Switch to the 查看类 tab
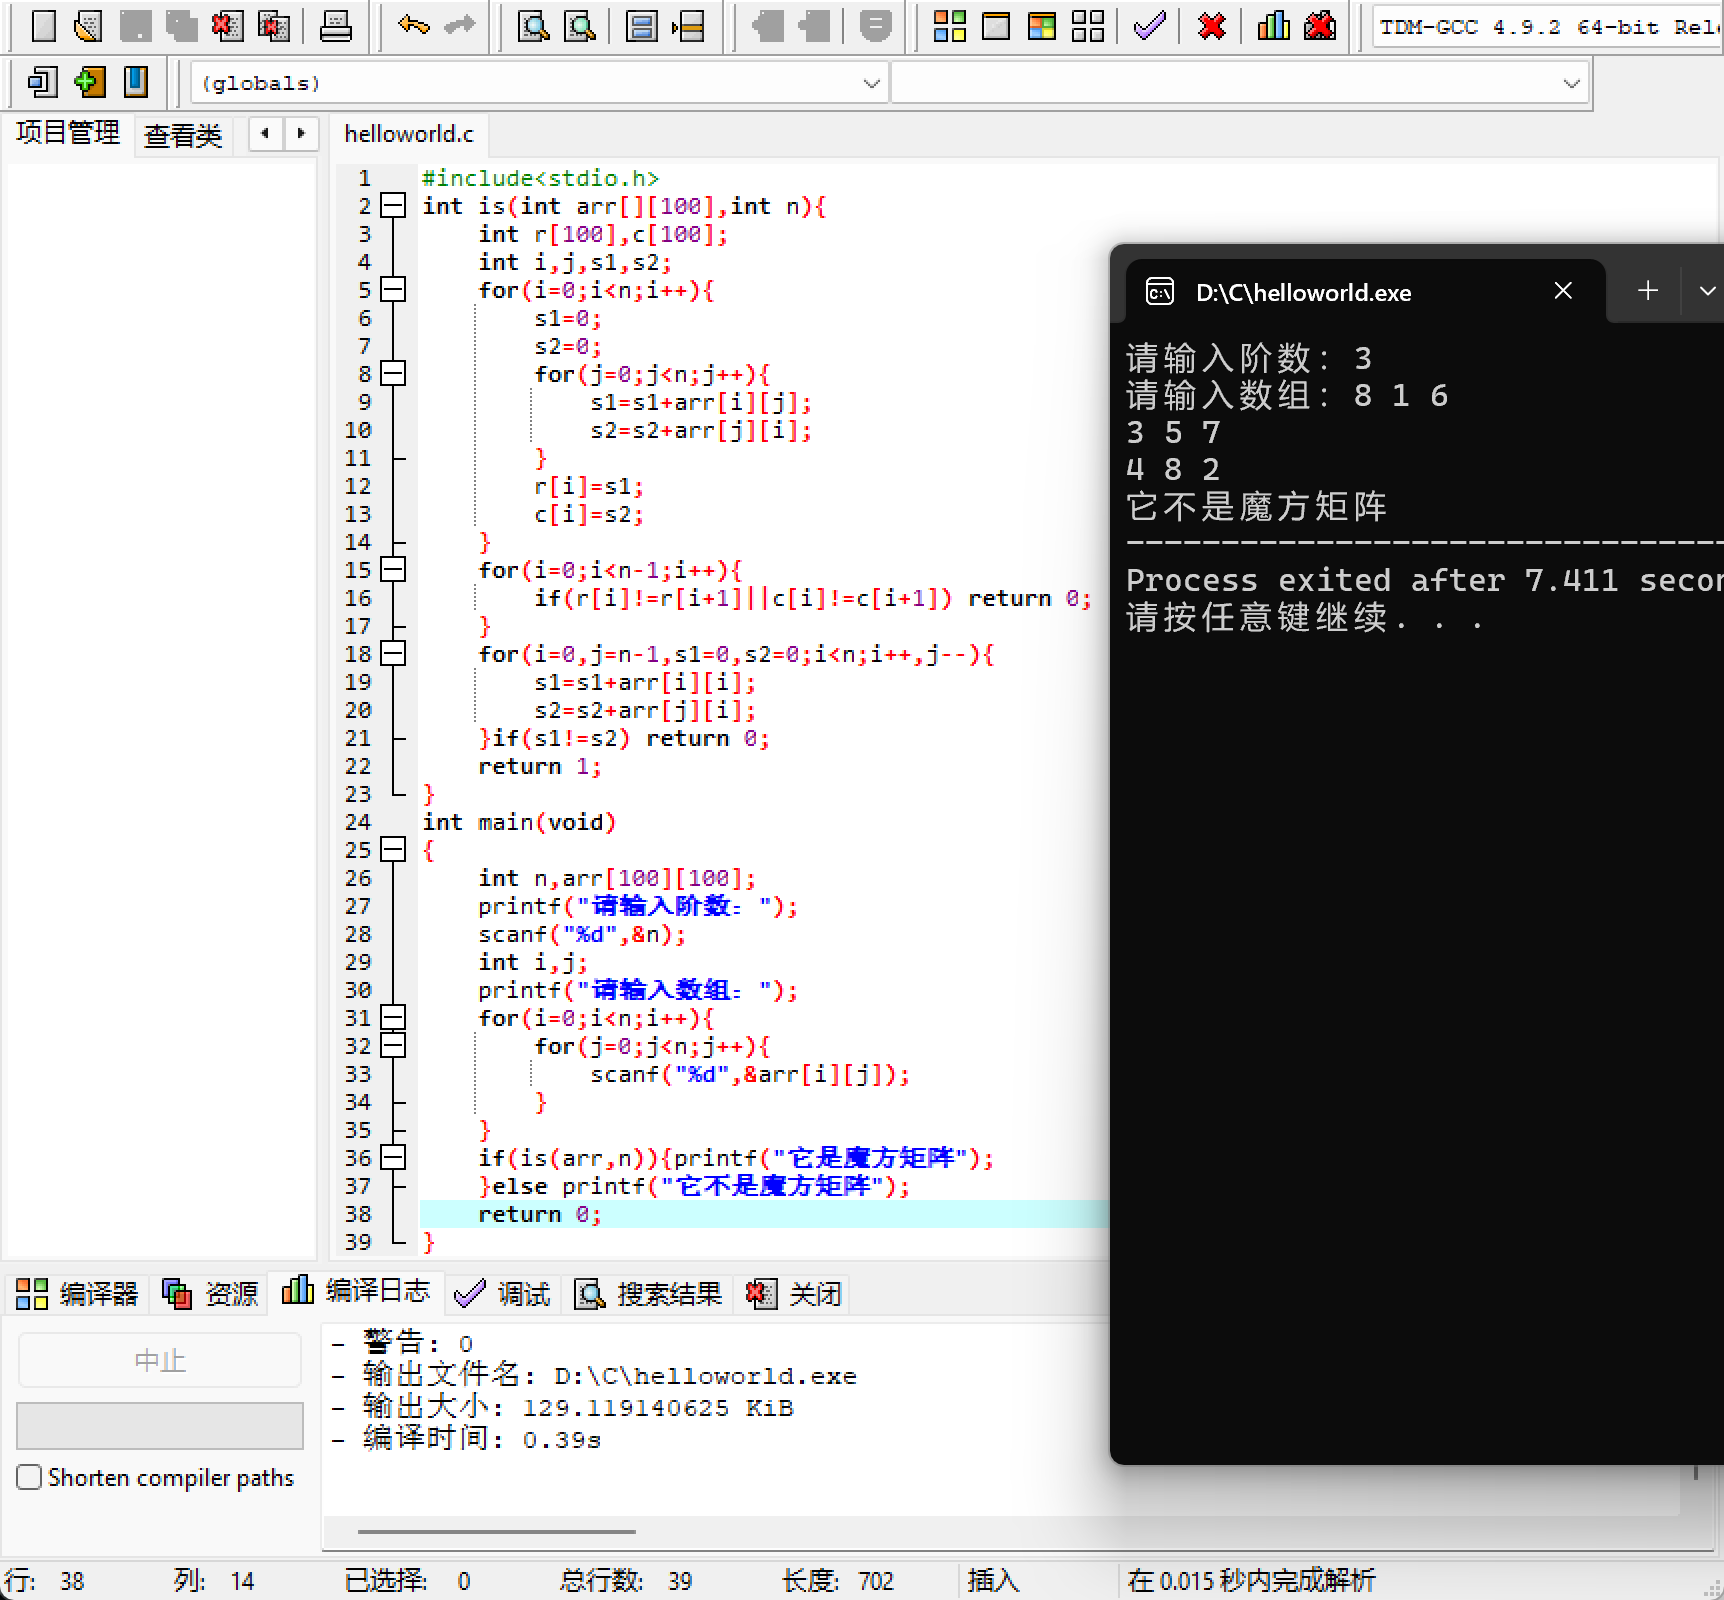Viewport: 1724px width, 1600px height. click(x=183, y=136)
